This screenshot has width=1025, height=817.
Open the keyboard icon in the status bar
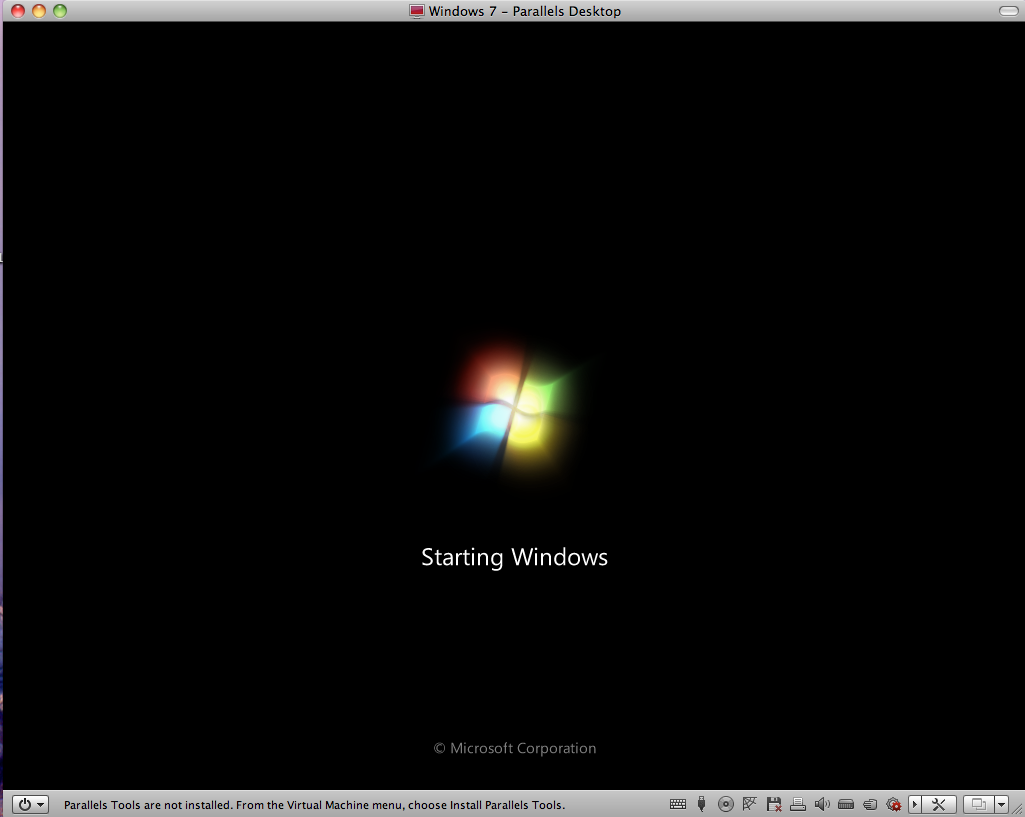pyautogui.click(x=678, y=804)
